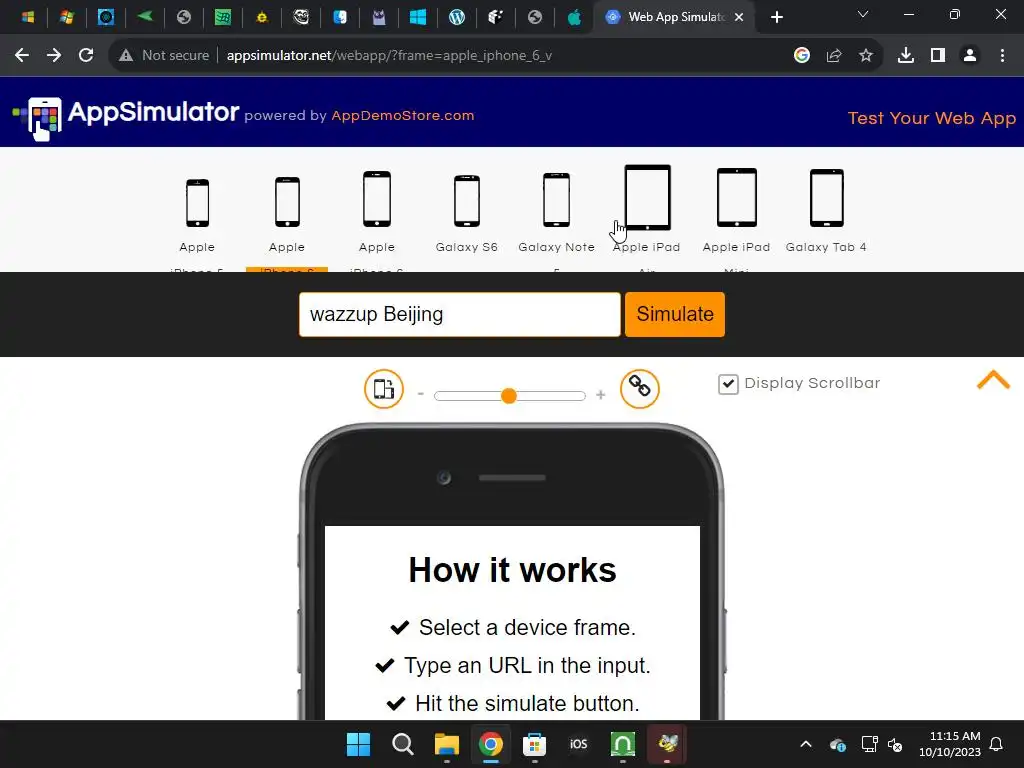Share this page icon

[x=834, y=56]
